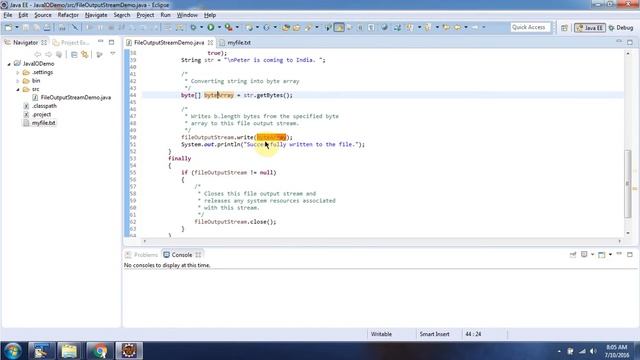
Task: Maximize the editor area
Action: [630, 42]
